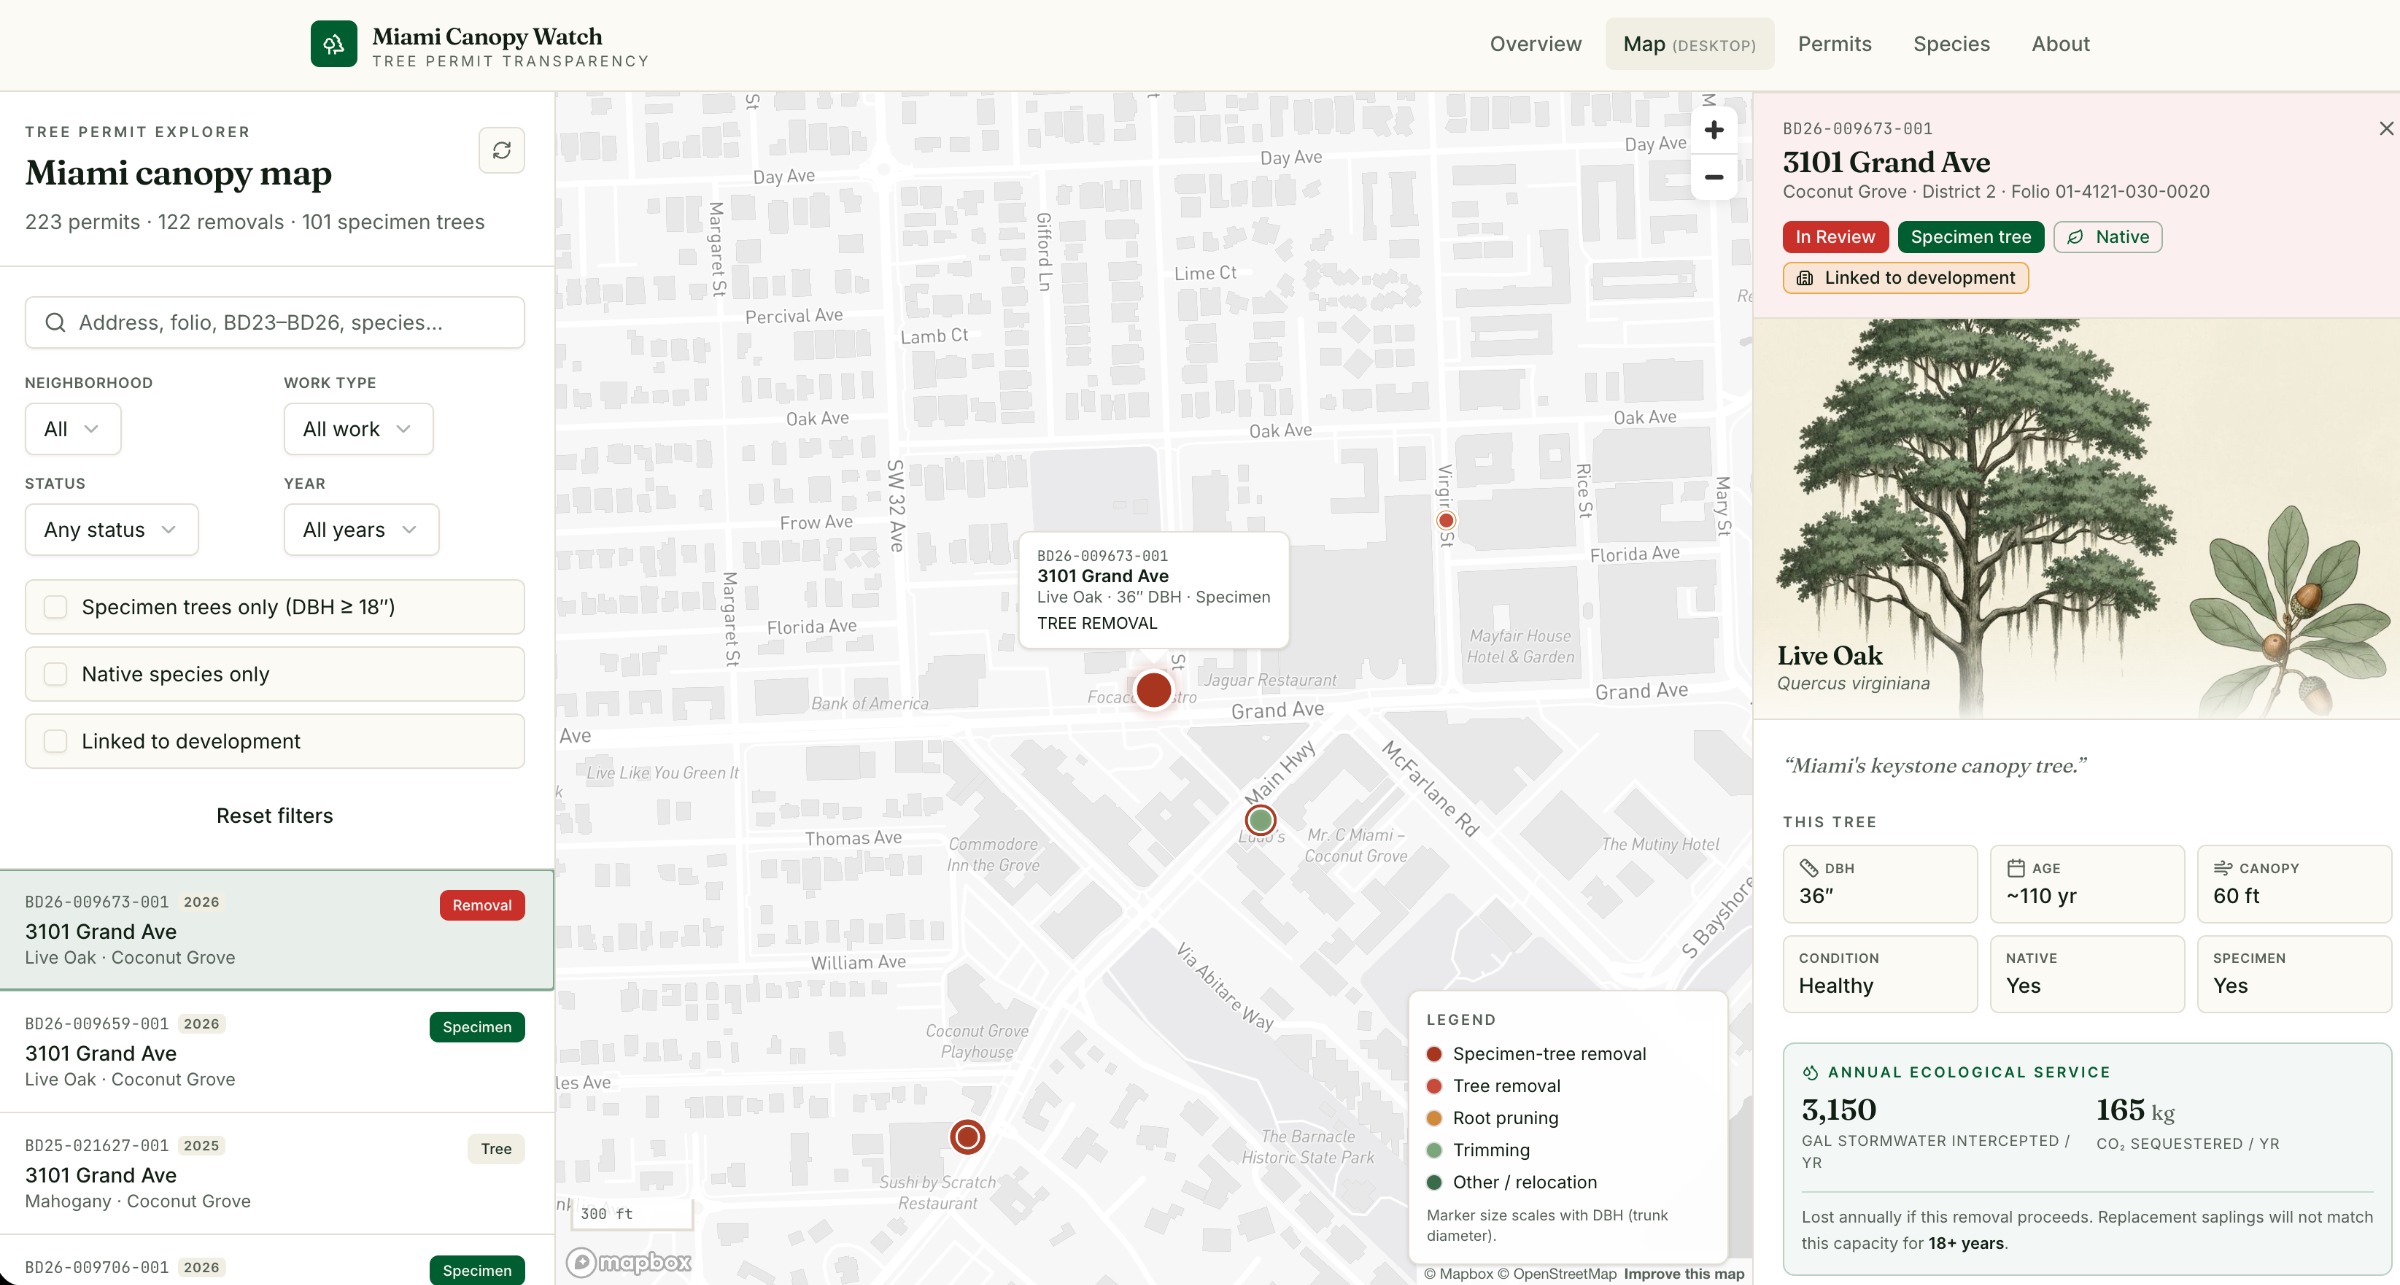
Task: Check the Linked to development filter
Action: click(56, 741)
